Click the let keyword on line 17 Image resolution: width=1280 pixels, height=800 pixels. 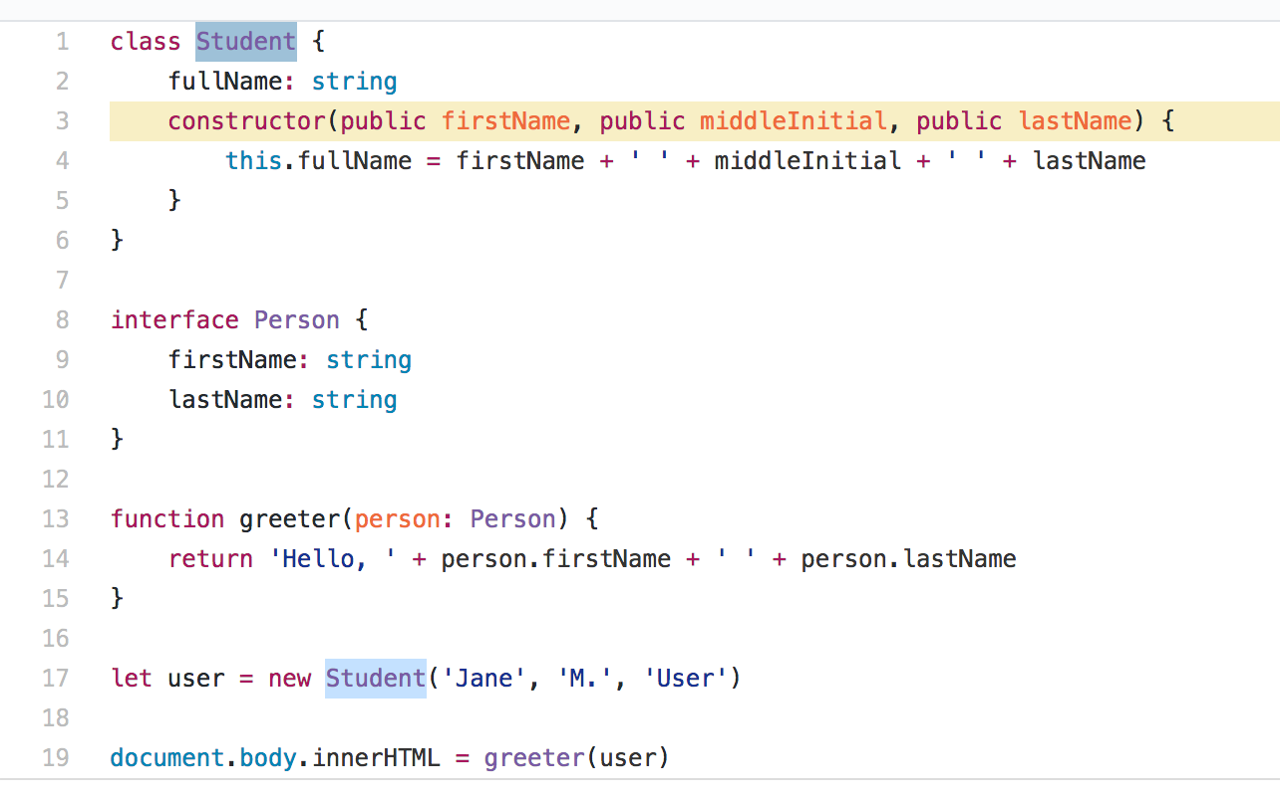point(132,678)
